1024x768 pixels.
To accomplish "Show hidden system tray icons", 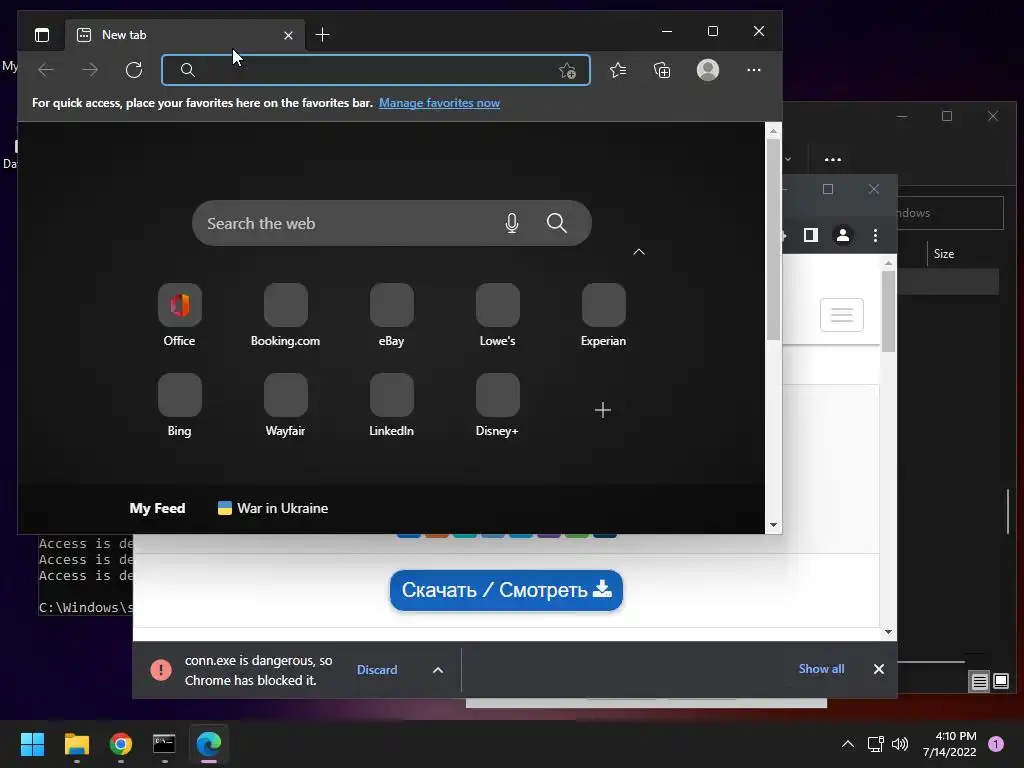I will tap(848, 744).
